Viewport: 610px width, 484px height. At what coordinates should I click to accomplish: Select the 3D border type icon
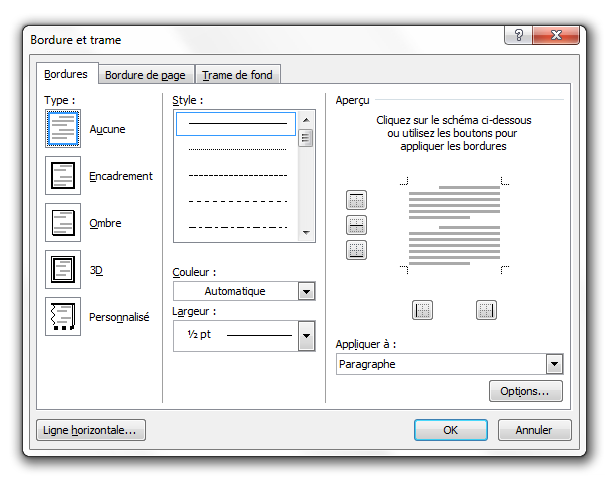point(63,270)
